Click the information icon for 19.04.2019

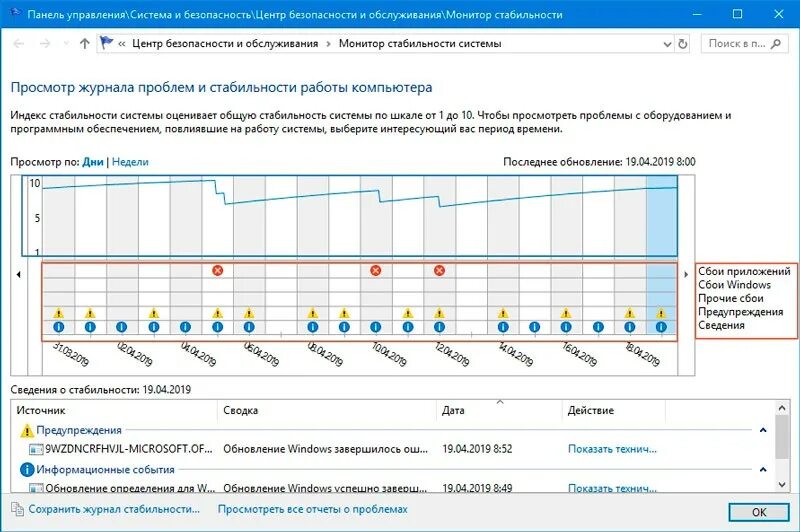661,327
